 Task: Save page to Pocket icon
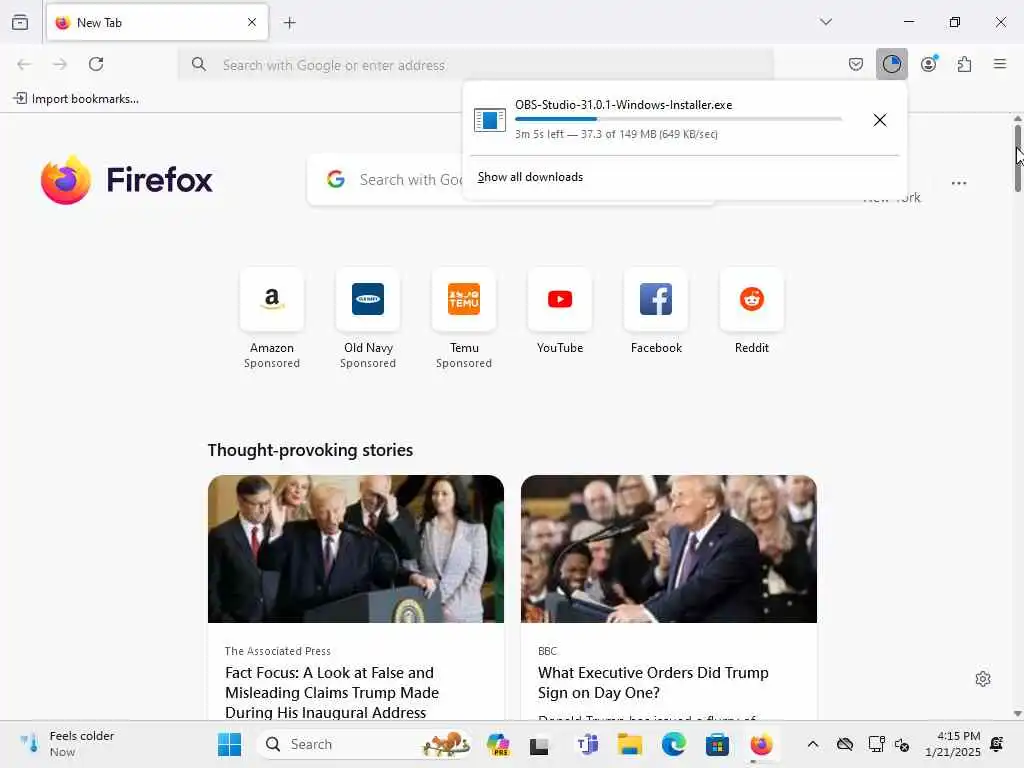[856, 64]
